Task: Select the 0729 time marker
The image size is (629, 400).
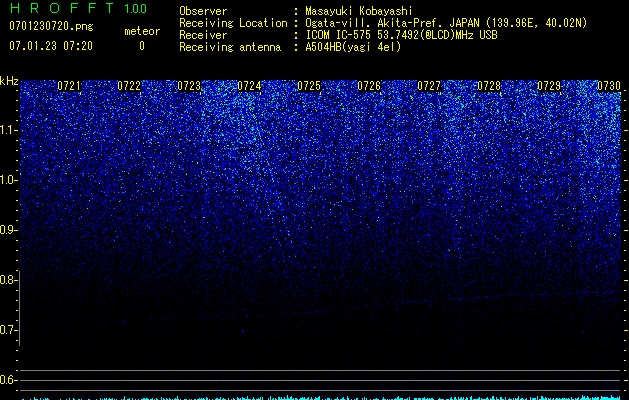Action: 548,86
